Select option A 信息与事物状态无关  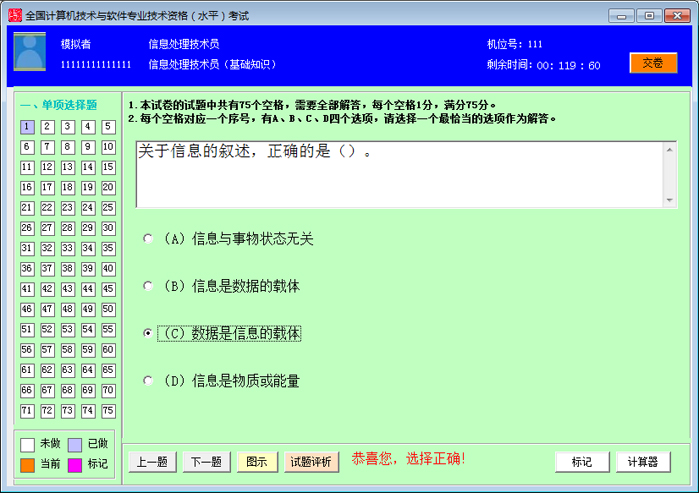click(149, 239)
